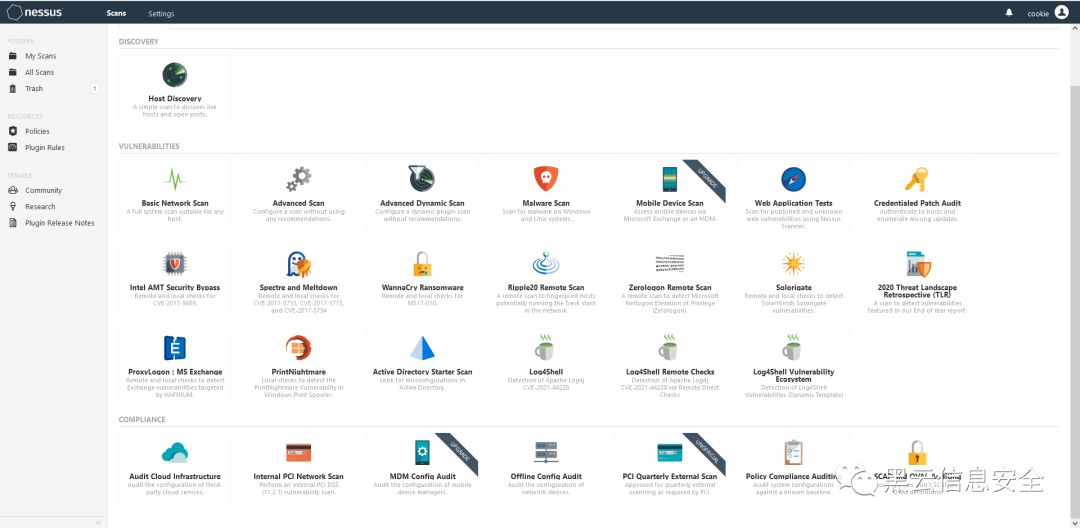Click the Basic Network Scan title text
1080x528 pixels.
(175, 203)
